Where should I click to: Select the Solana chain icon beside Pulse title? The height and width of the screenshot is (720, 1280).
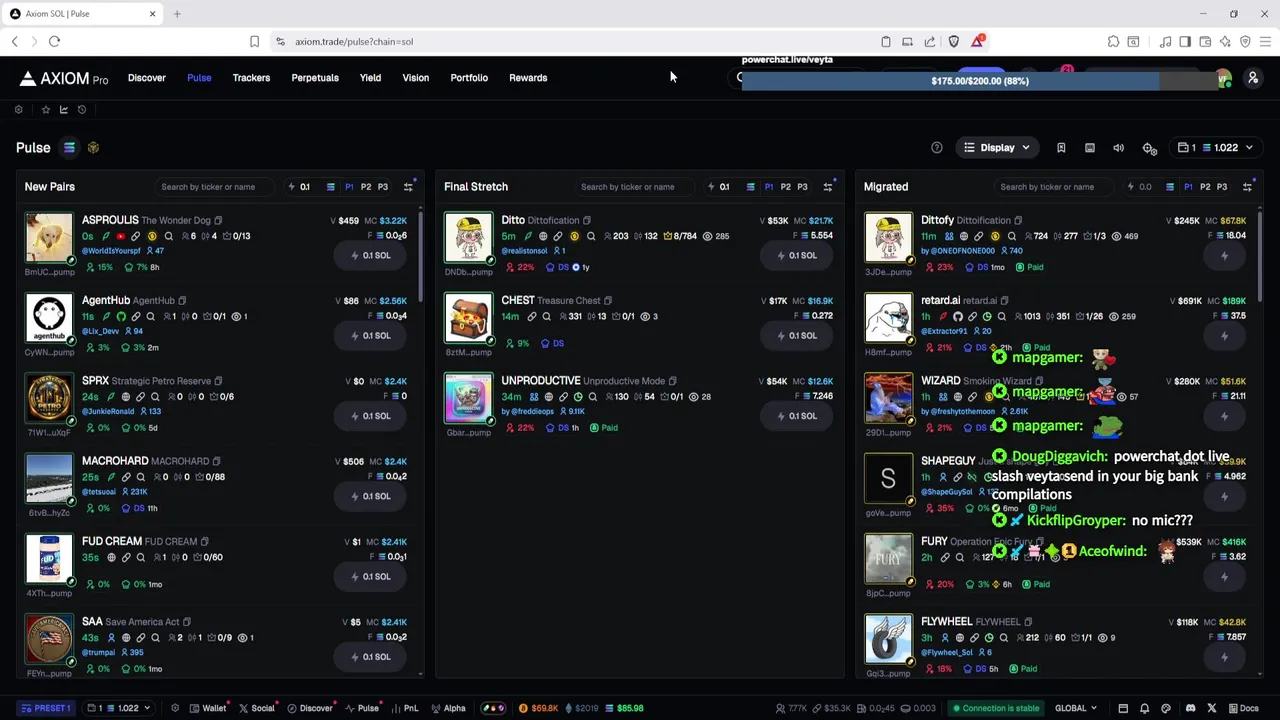(69, 148)
